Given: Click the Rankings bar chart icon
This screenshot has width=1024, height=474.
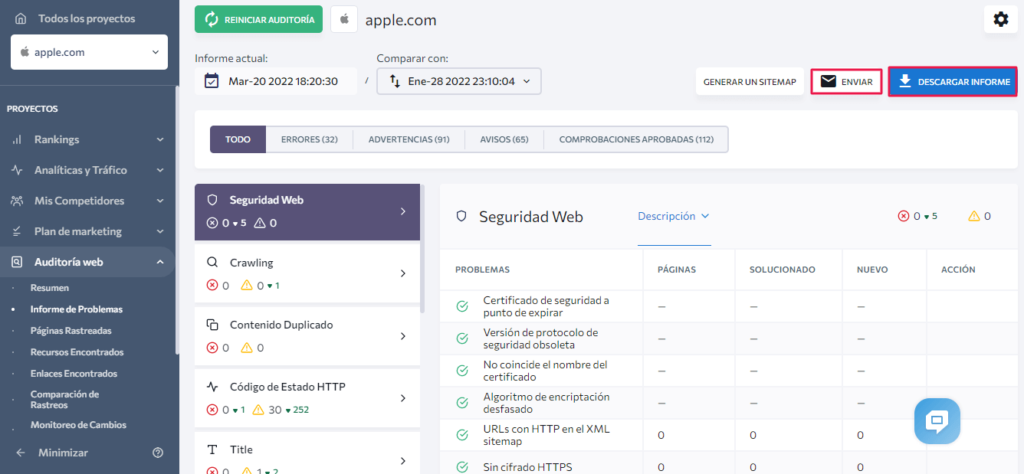Looking at the screenshot, I should coord(18,140).
